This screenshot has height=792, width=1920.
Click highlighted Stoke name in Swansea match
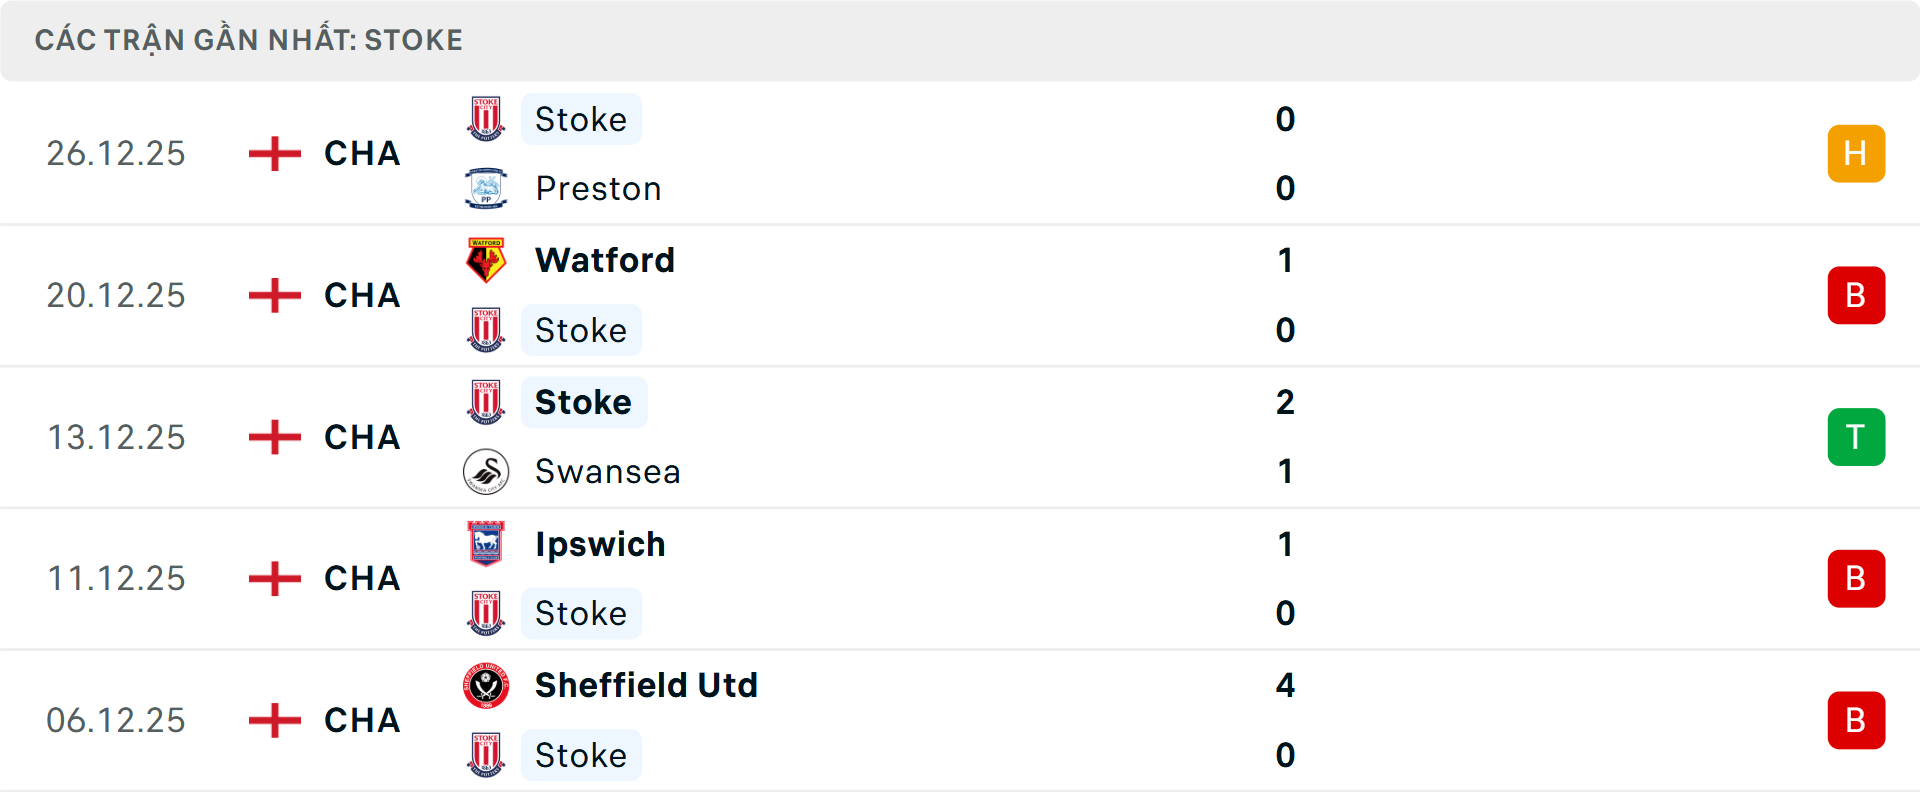click(583, 402)
